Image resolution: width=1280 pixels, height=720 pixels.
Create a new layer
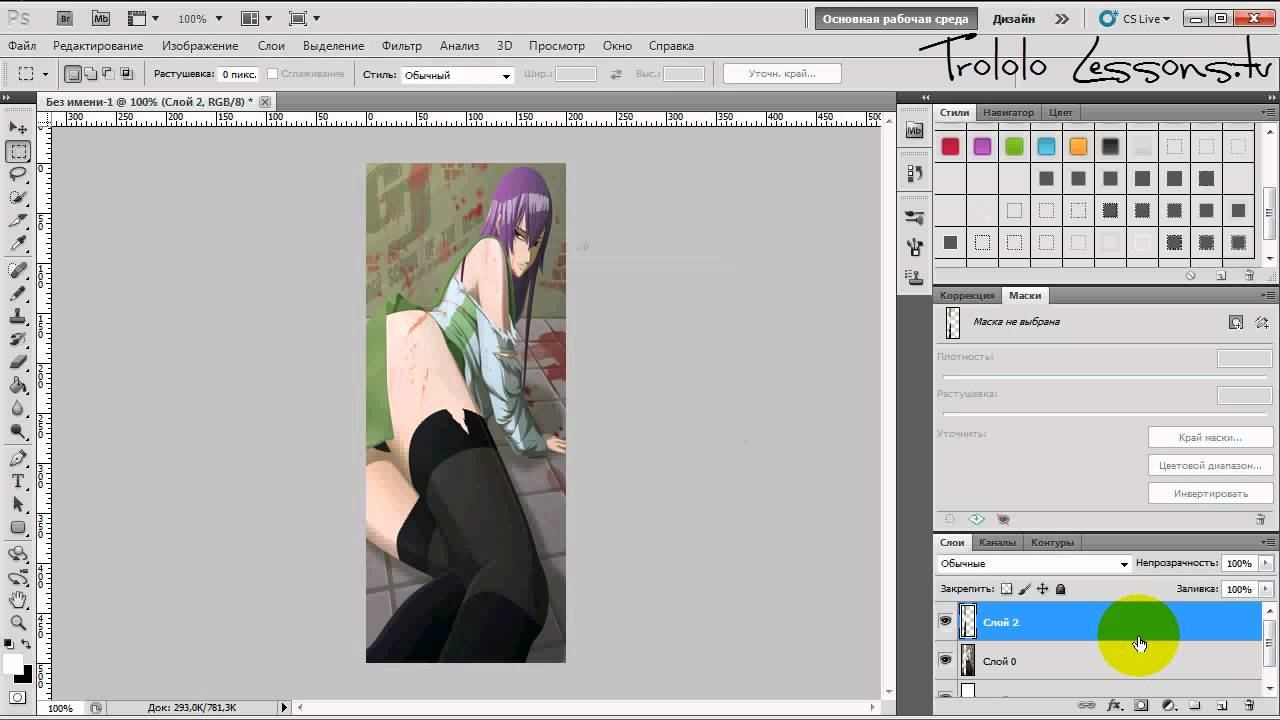click(x=1222, y=706)
